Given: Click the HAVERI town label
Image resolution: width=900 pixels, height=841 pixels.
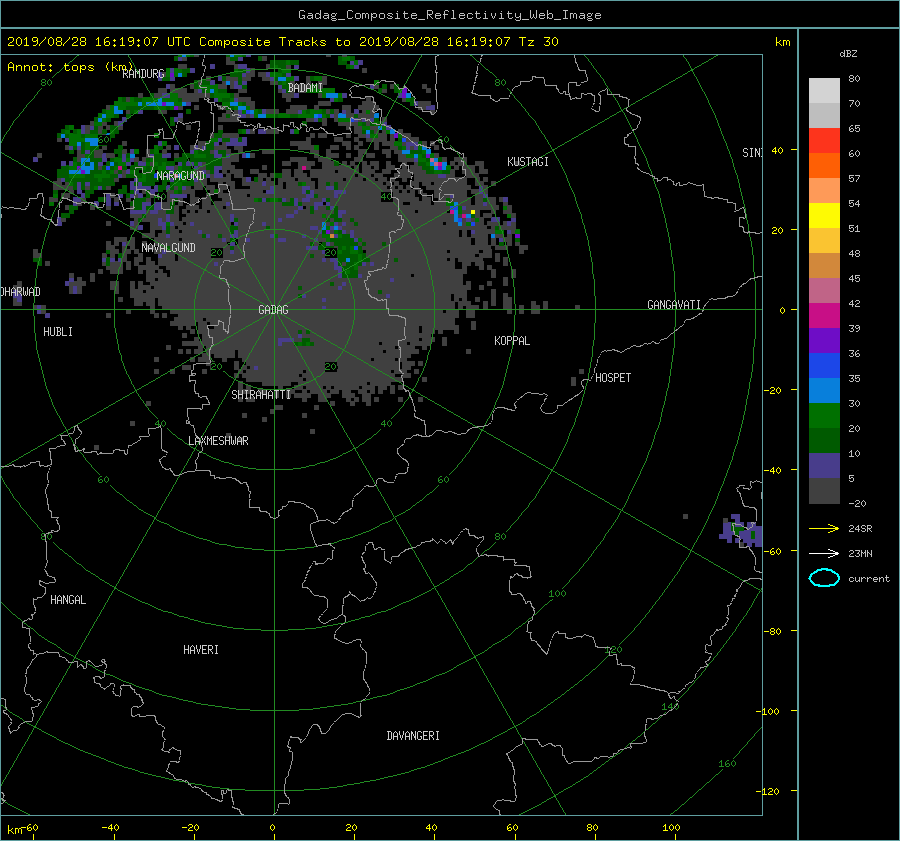Looking at the screenshot, I should tap(201, 650).
